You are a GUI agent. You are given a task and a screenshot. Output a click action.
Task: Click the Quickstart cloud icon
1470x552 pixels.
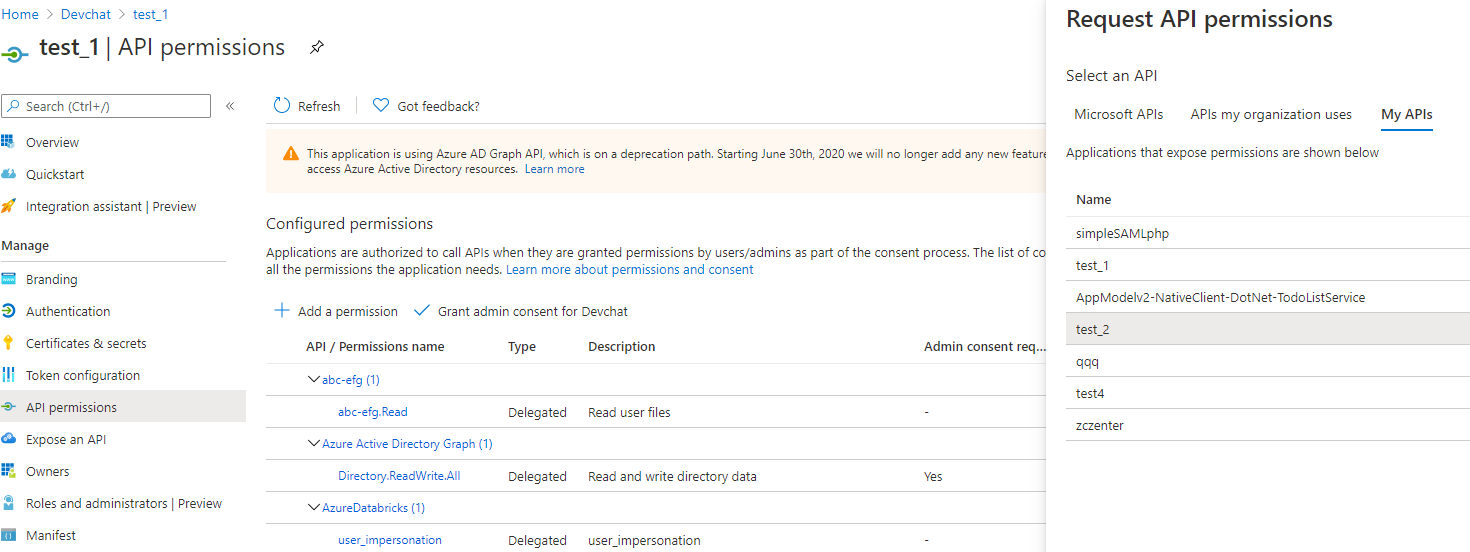click(8, 174)
